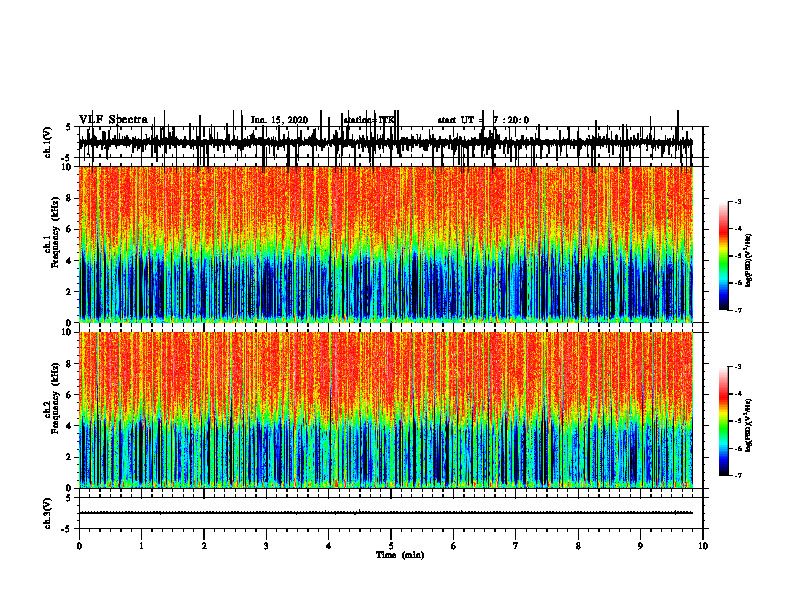Click the 'ch.1(V)' waveform axis label
The width and height of the screenshot is (792, 612).
click(48, 142)
